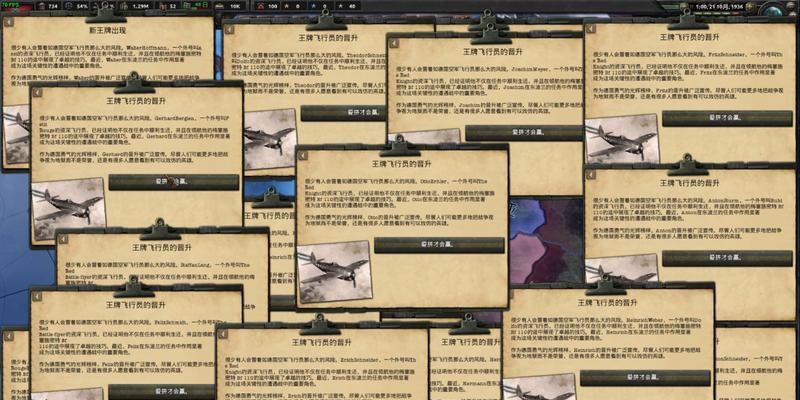Screen dimensions: 800x400
Task: Collapse Joachim's ace pilot event popup
Action: click(394, 43)
